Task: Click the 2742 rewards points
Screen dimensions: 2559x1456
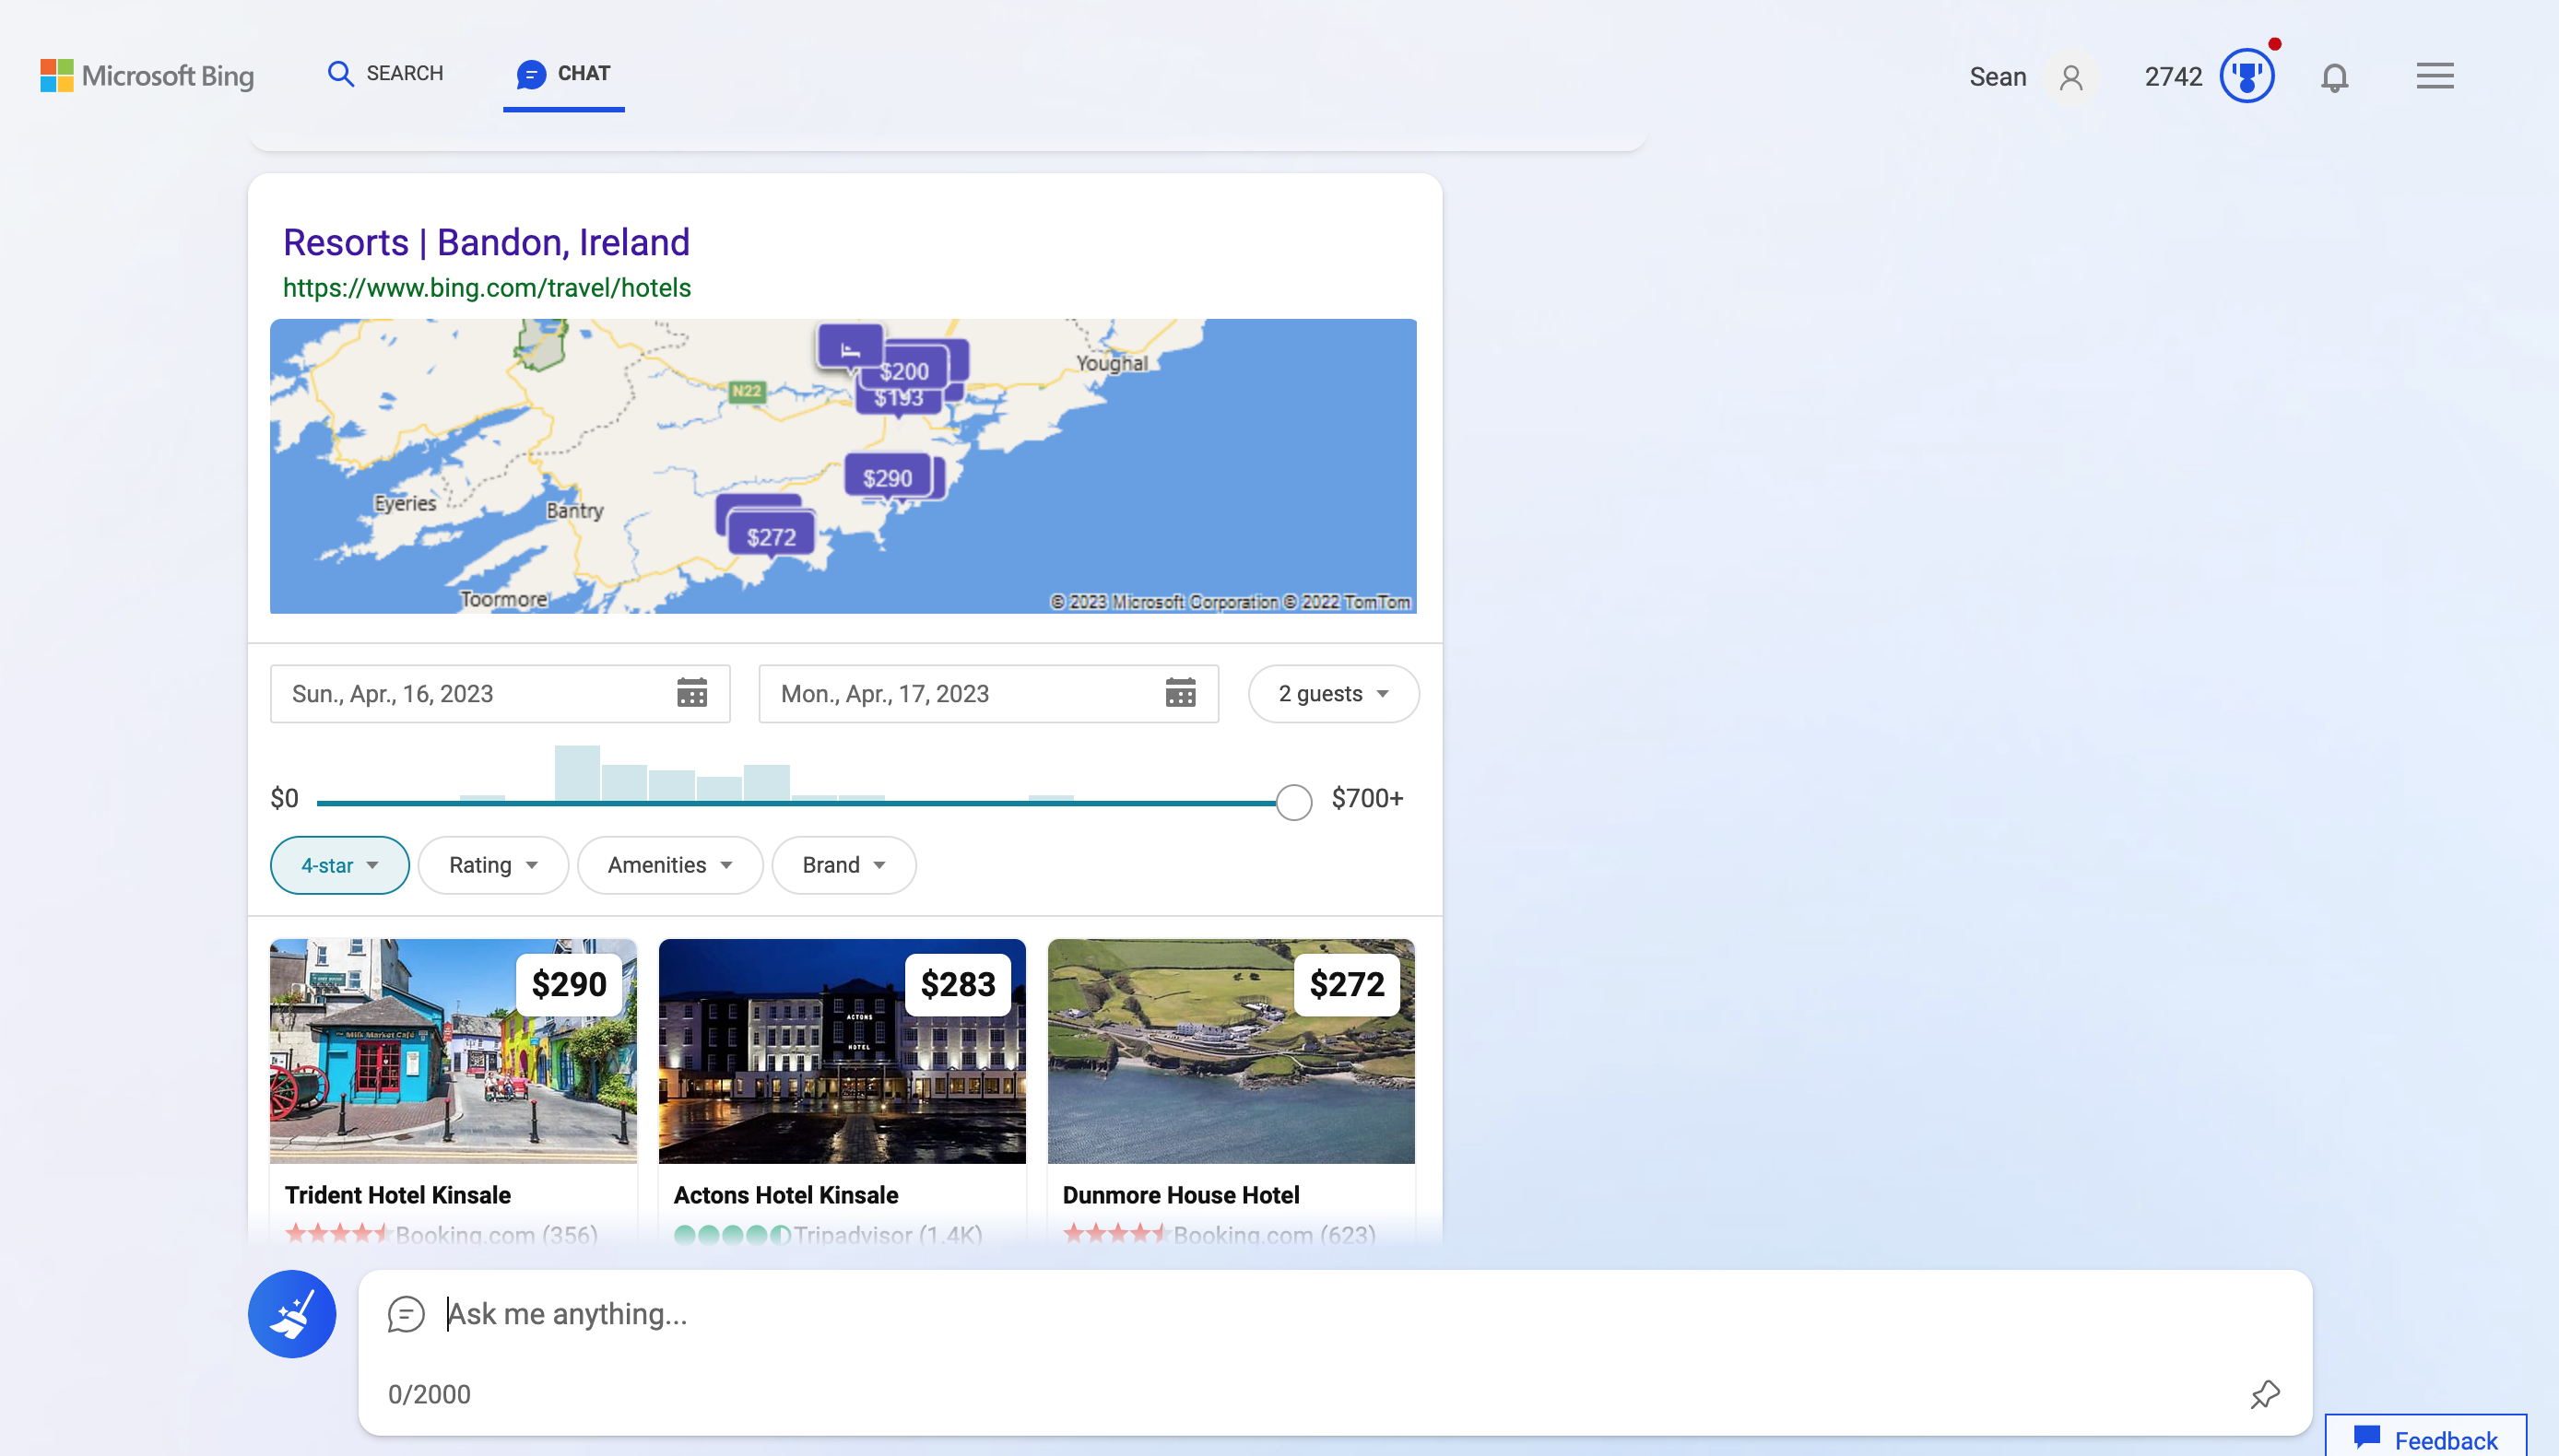Action: point(2173,77)
